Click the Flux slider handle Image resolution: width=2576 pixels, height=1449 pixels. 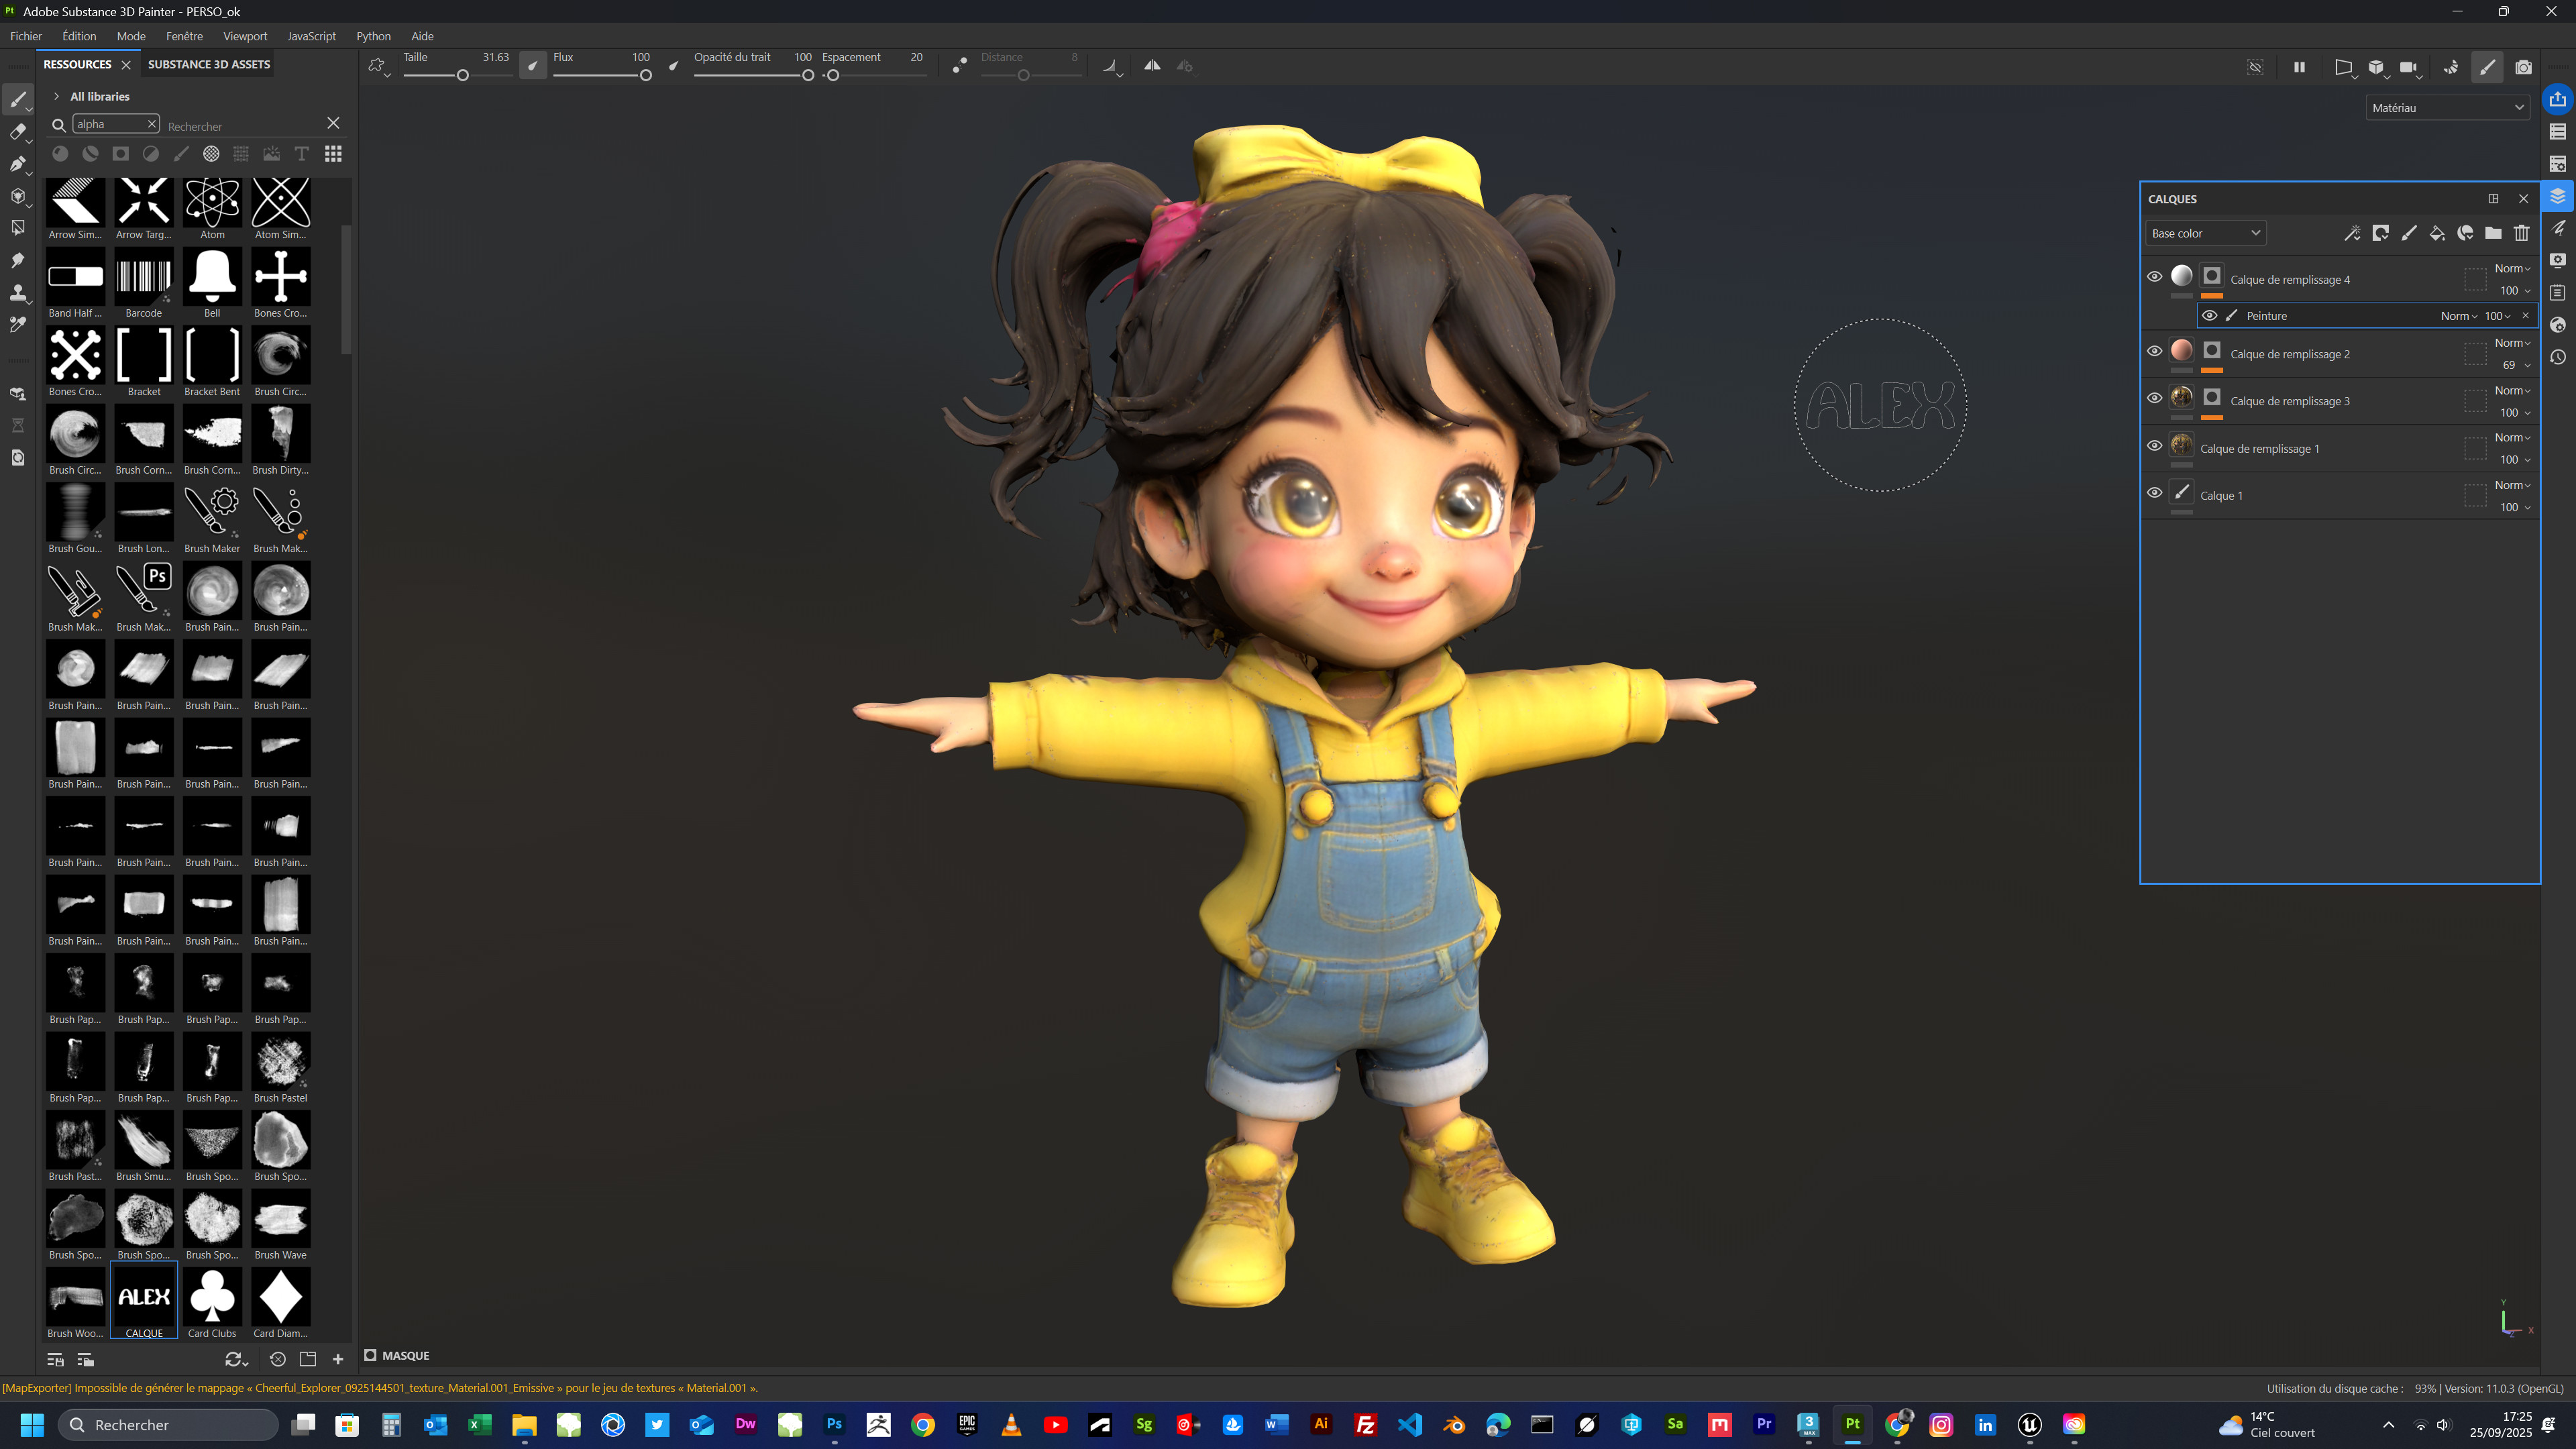646,76
